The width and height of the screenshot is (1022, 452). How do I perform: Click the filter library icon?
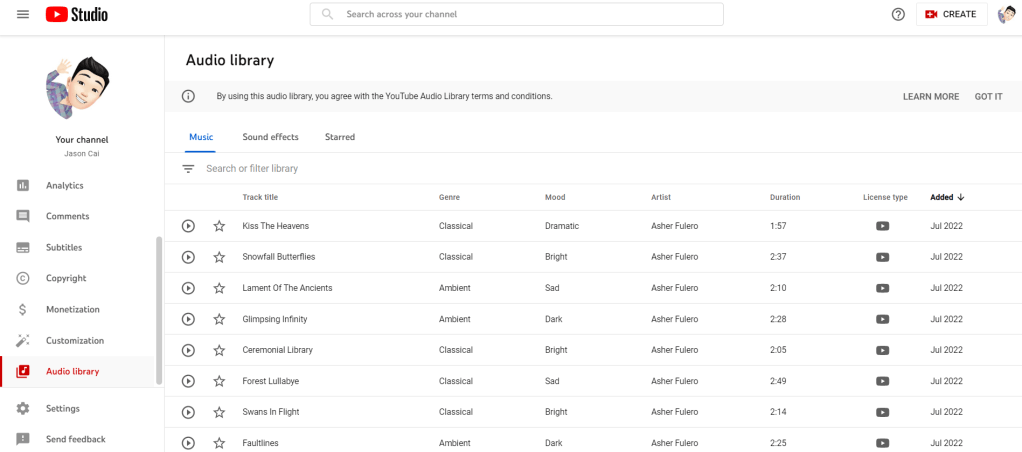click(x=188, y=169)
